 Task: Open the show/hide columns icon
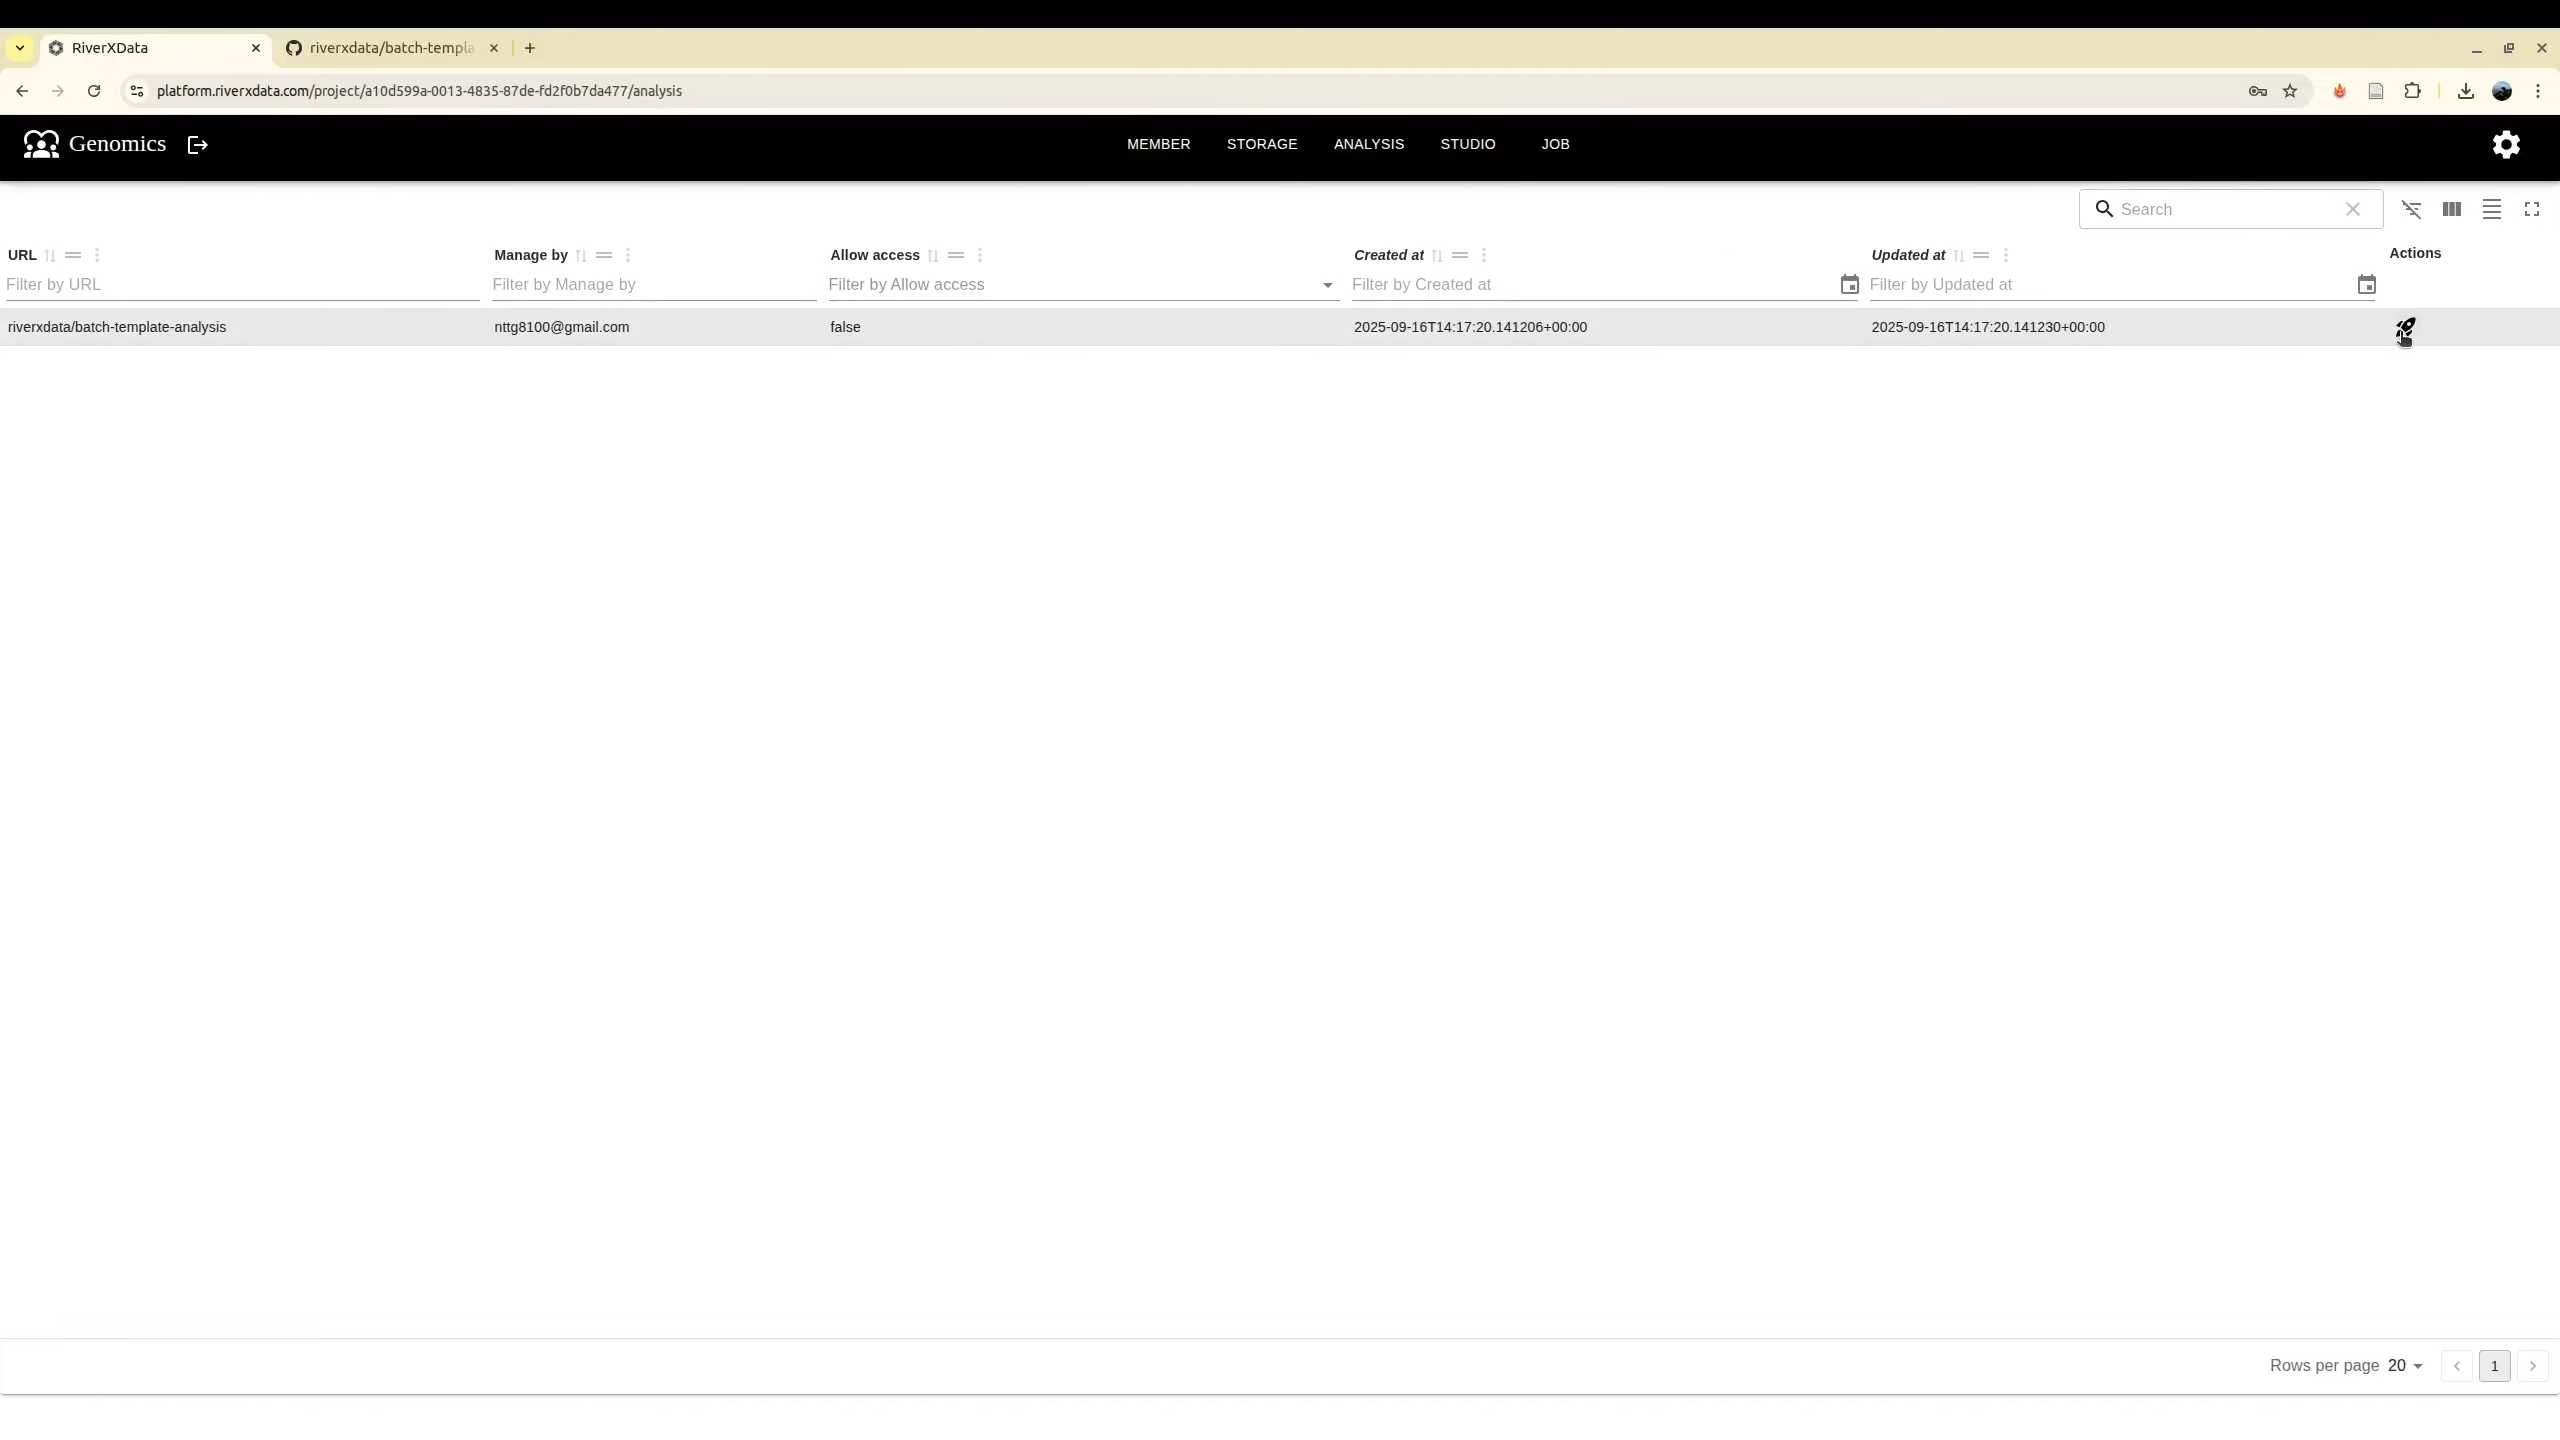(2451, 210)
